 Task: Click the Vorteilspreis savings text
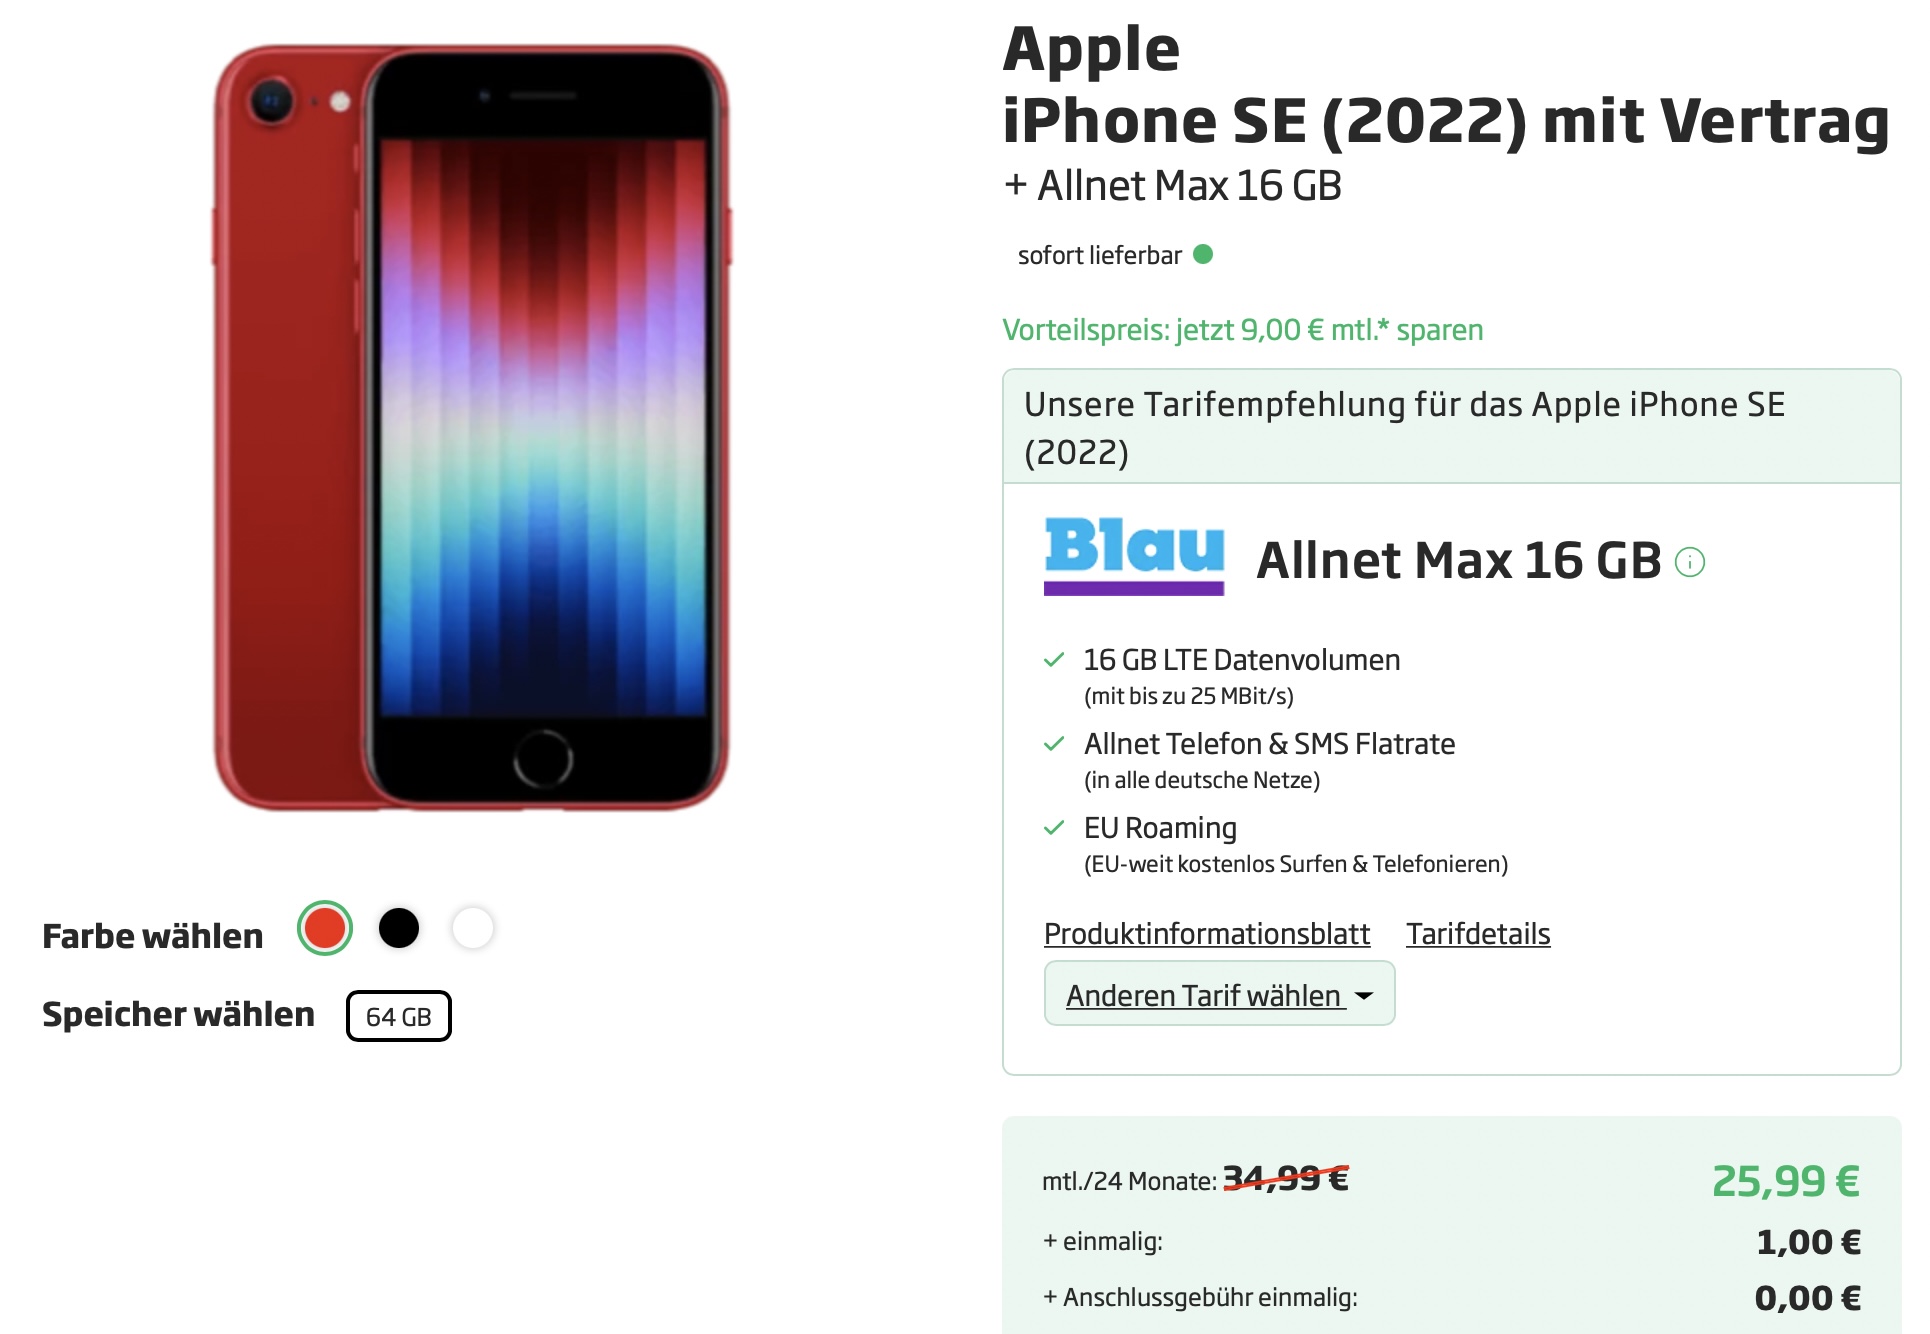(1243, 330)
